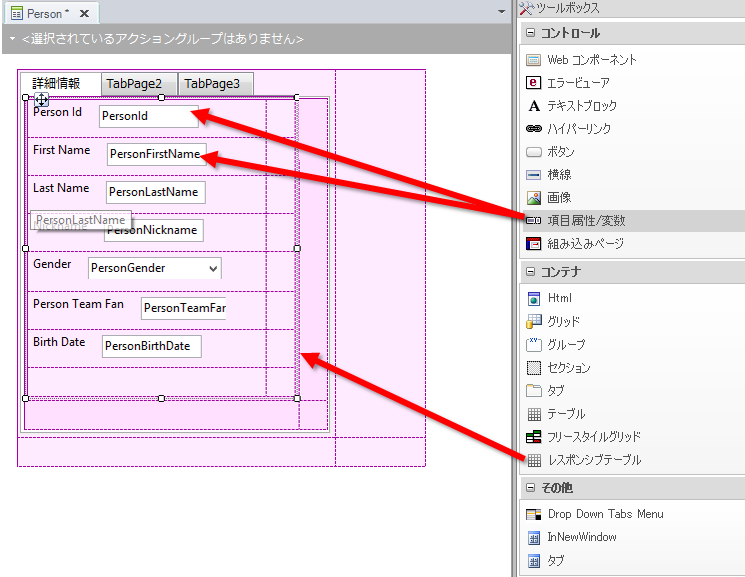This screenshot has height=577, width=745.
Task: Click the 'ハイパーリンク' toolbox label
Action: pyautogui.click(x=579, y=128)
